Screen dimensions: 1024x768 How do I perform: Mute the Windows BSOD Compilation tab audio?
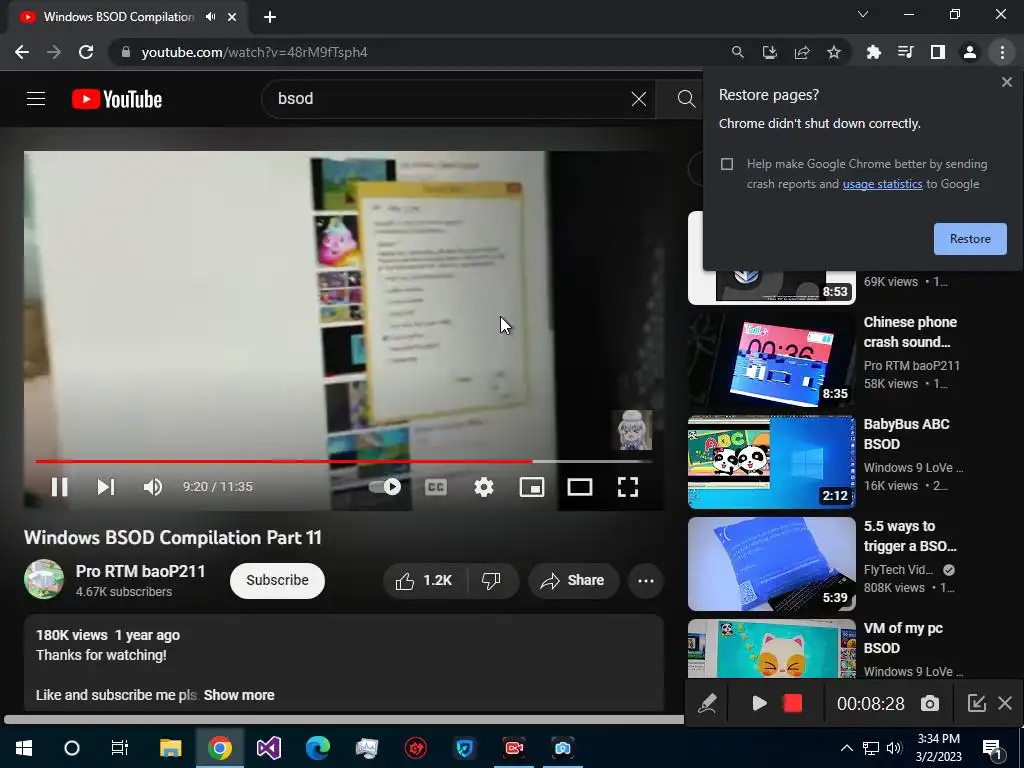[210, 17]
